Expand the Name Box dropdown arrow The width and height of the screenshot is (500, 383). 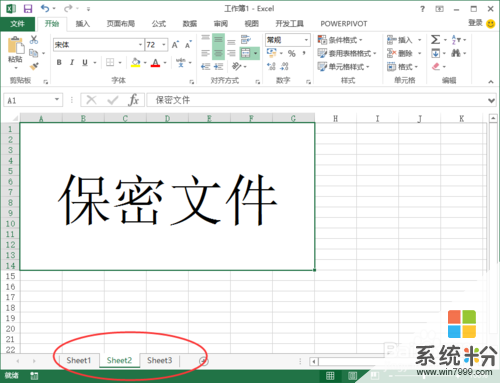[57, 100]
